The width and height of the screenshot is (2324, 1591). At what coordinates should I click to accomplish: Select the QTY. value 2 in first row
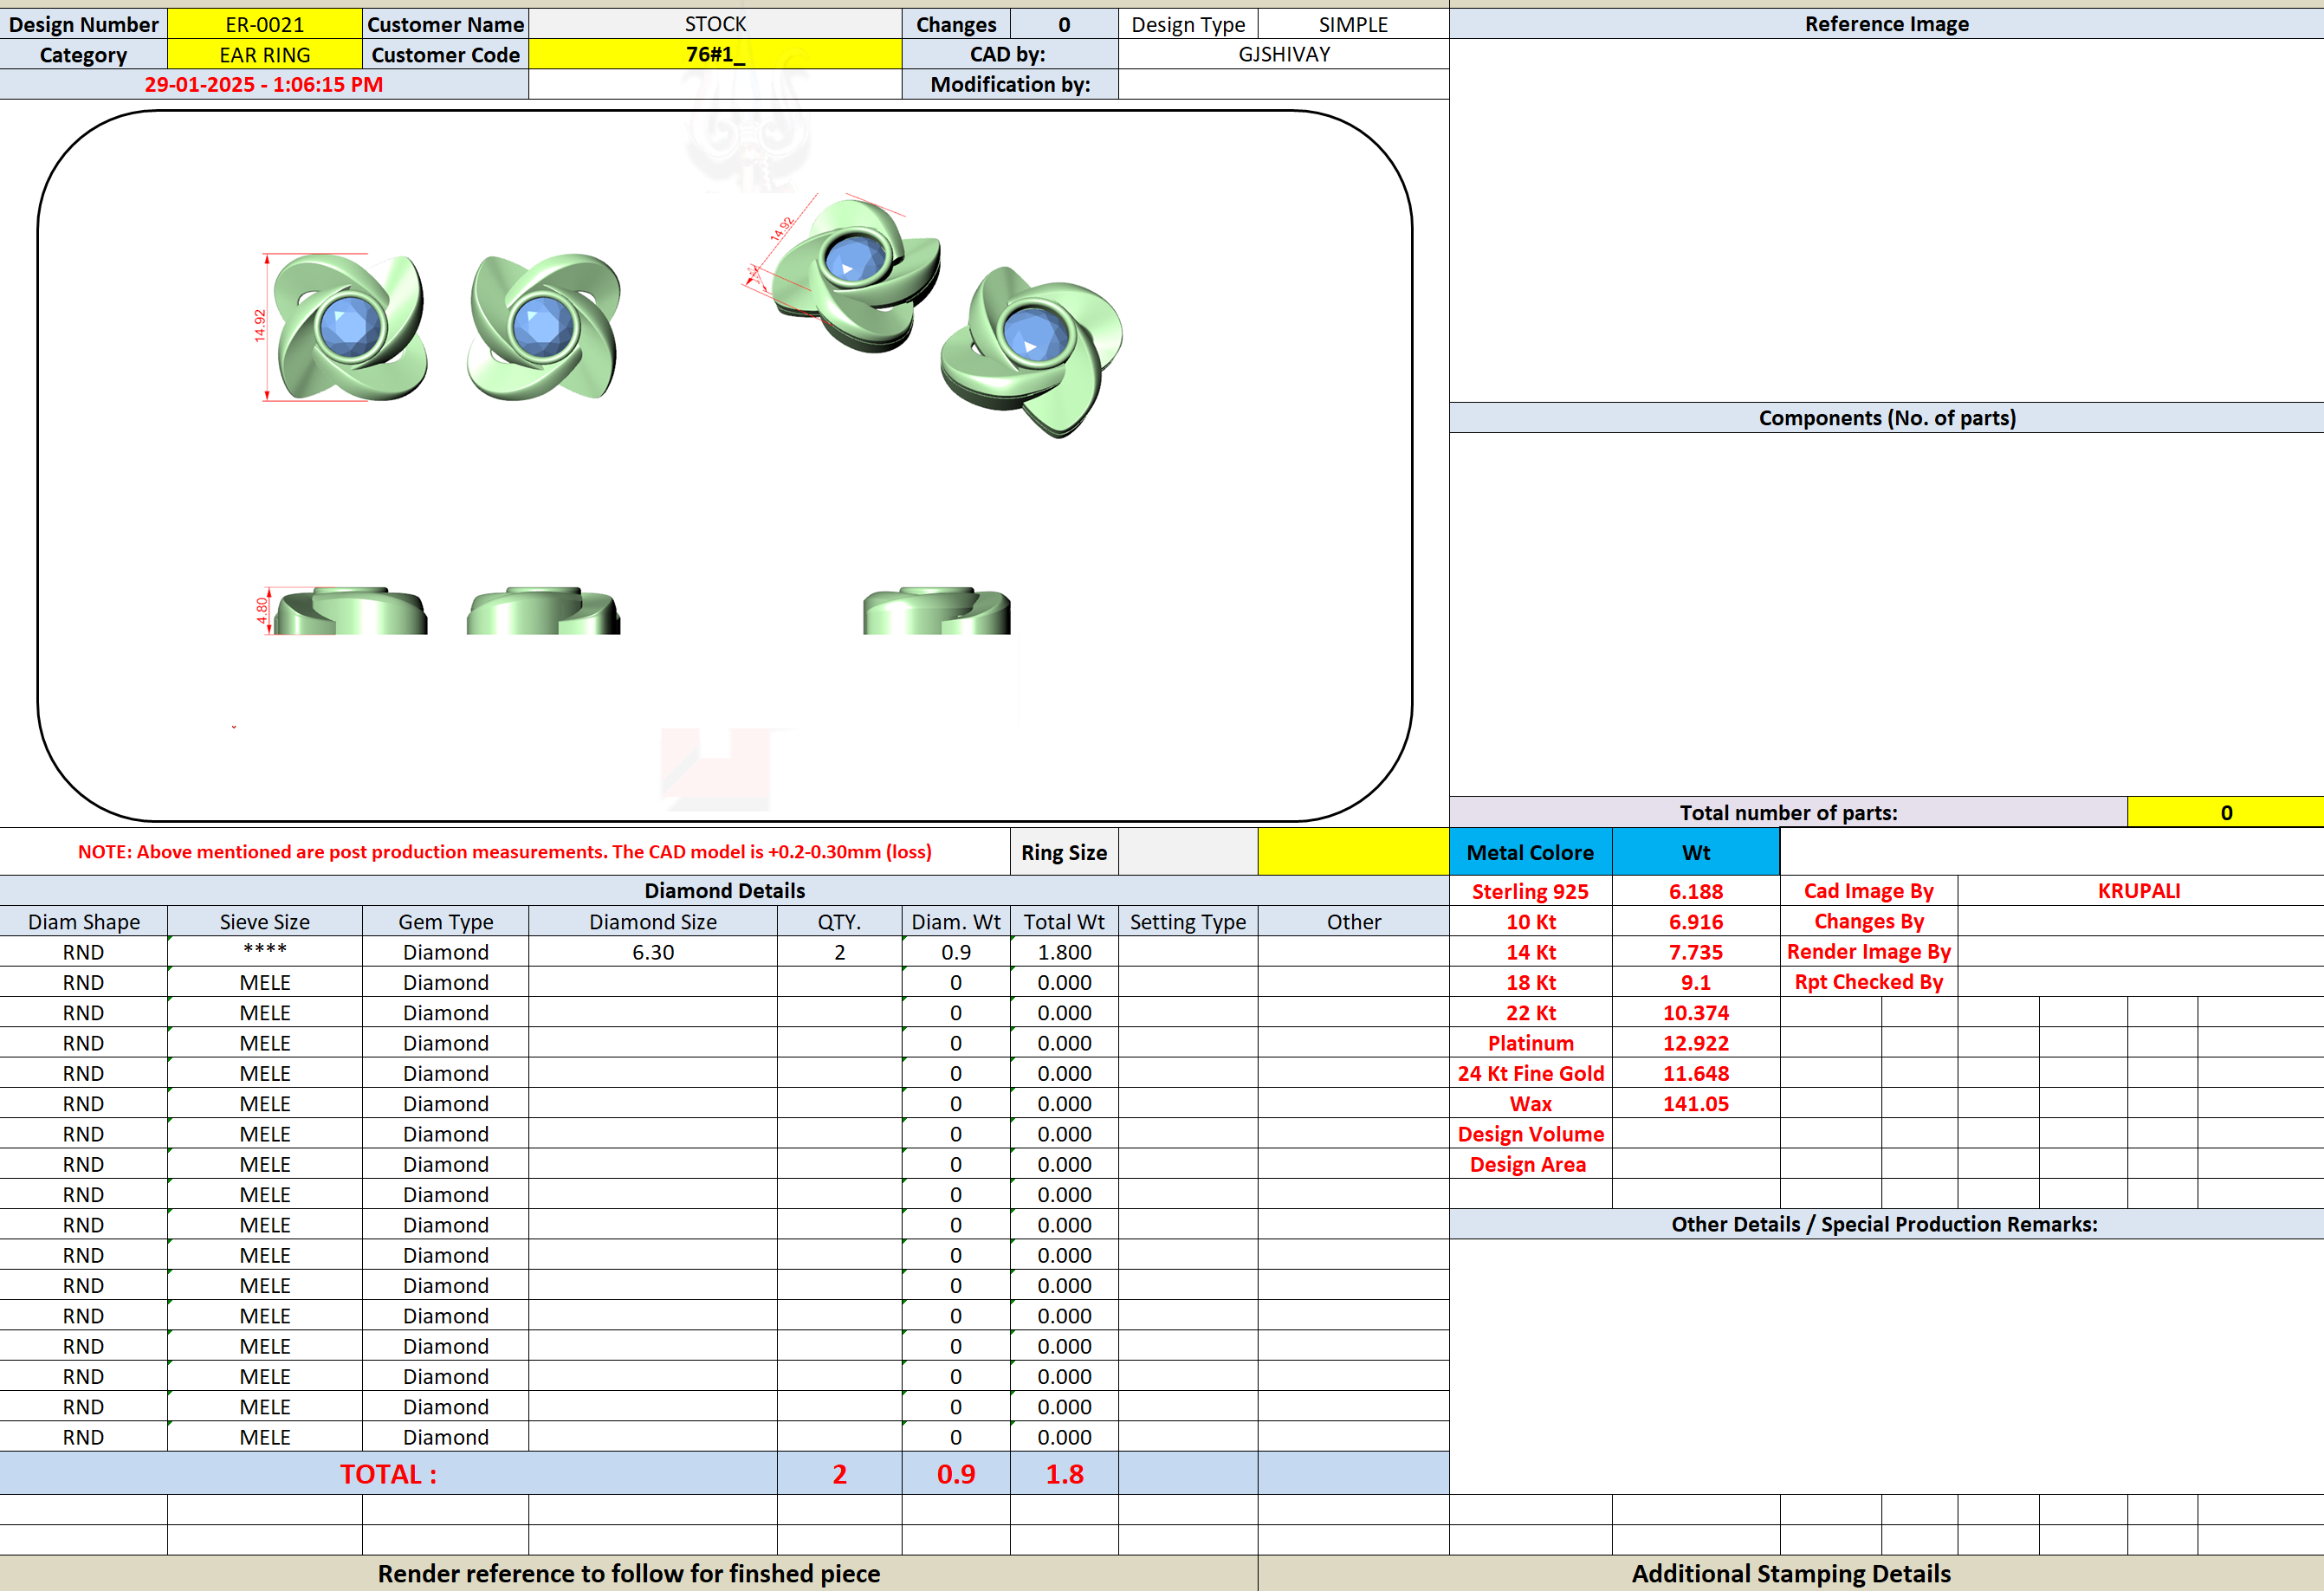839,952
